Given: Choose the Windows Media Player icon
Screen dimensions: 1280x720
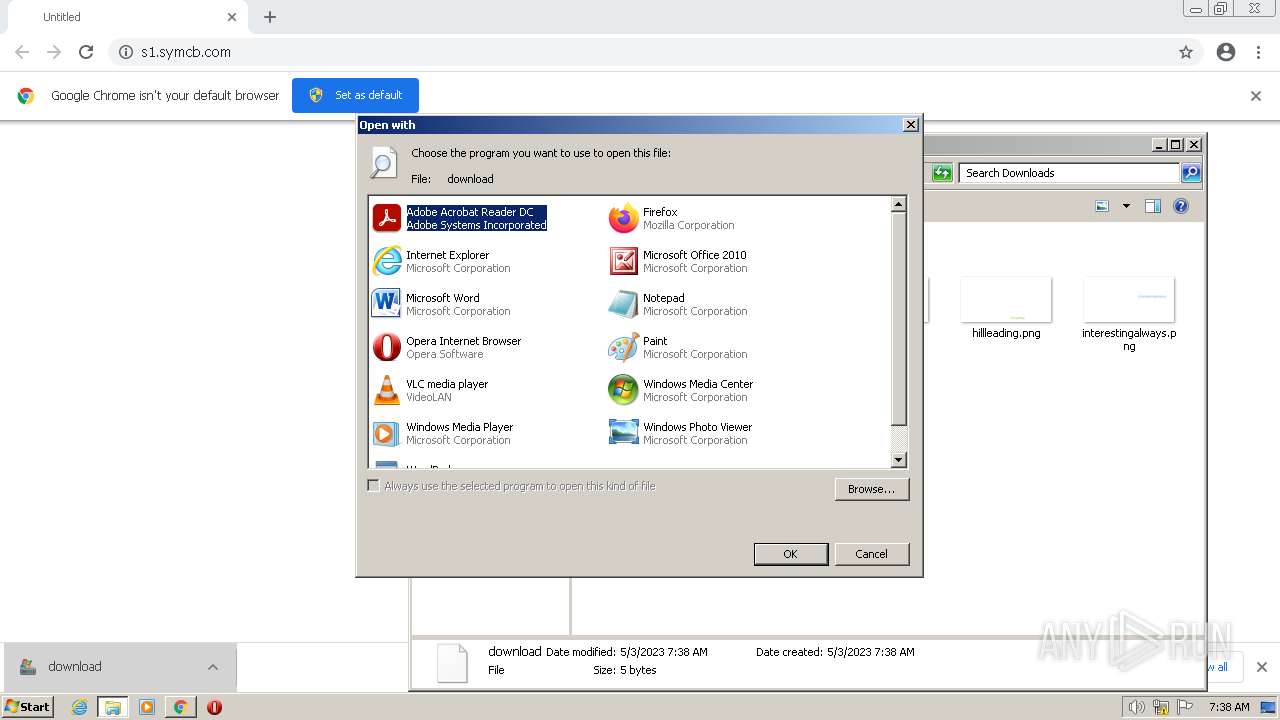Looking at the screenshot, I should [x=386, y=433].
